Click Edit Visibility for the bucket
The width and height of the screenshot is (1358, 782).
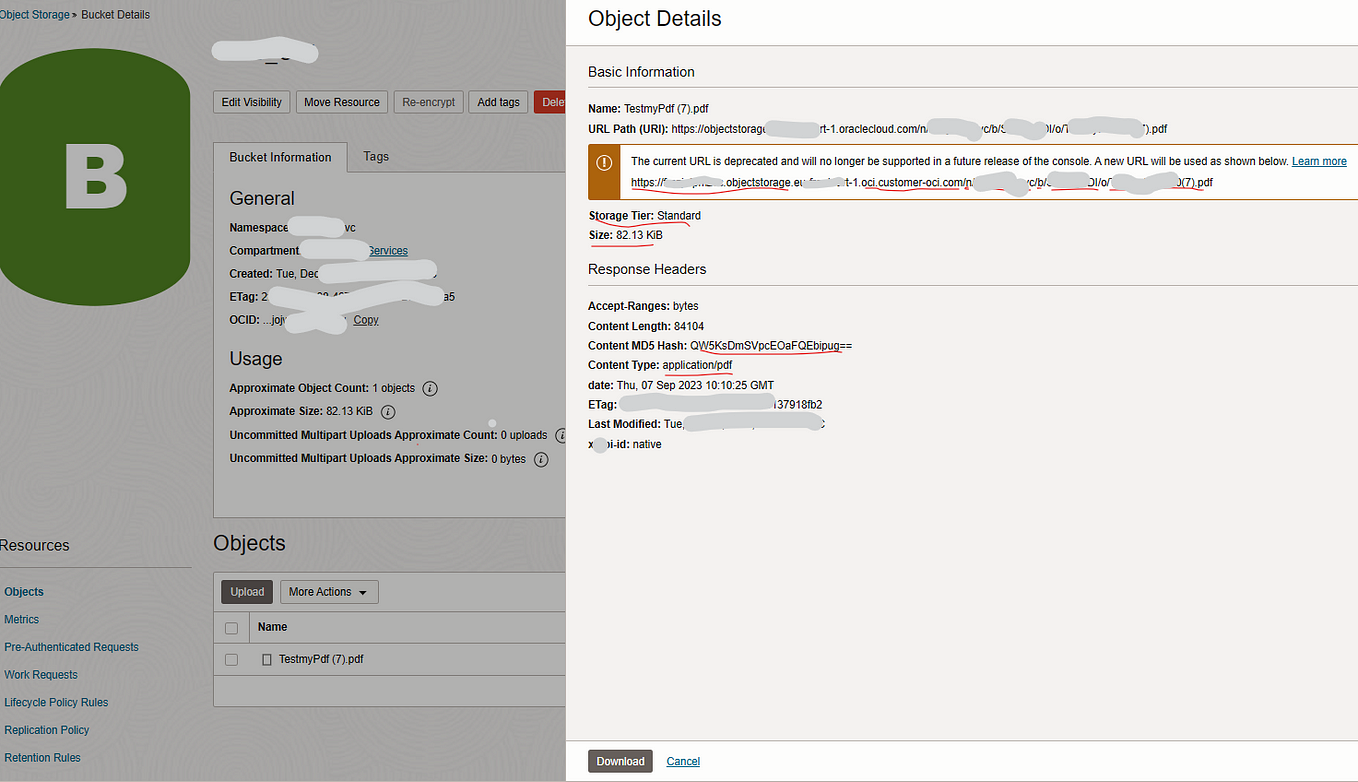[x=251, y=101]
